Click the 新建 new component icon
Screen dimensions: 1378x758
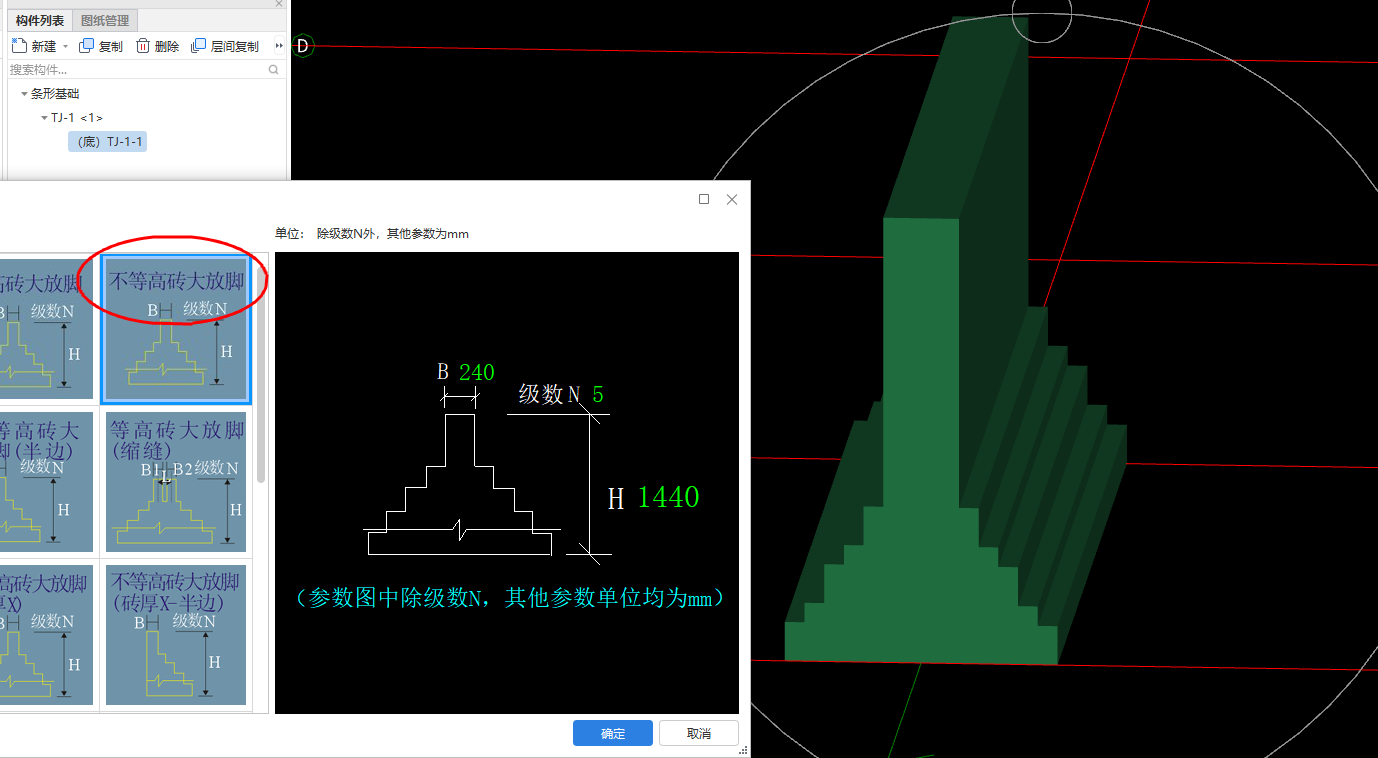19,46
